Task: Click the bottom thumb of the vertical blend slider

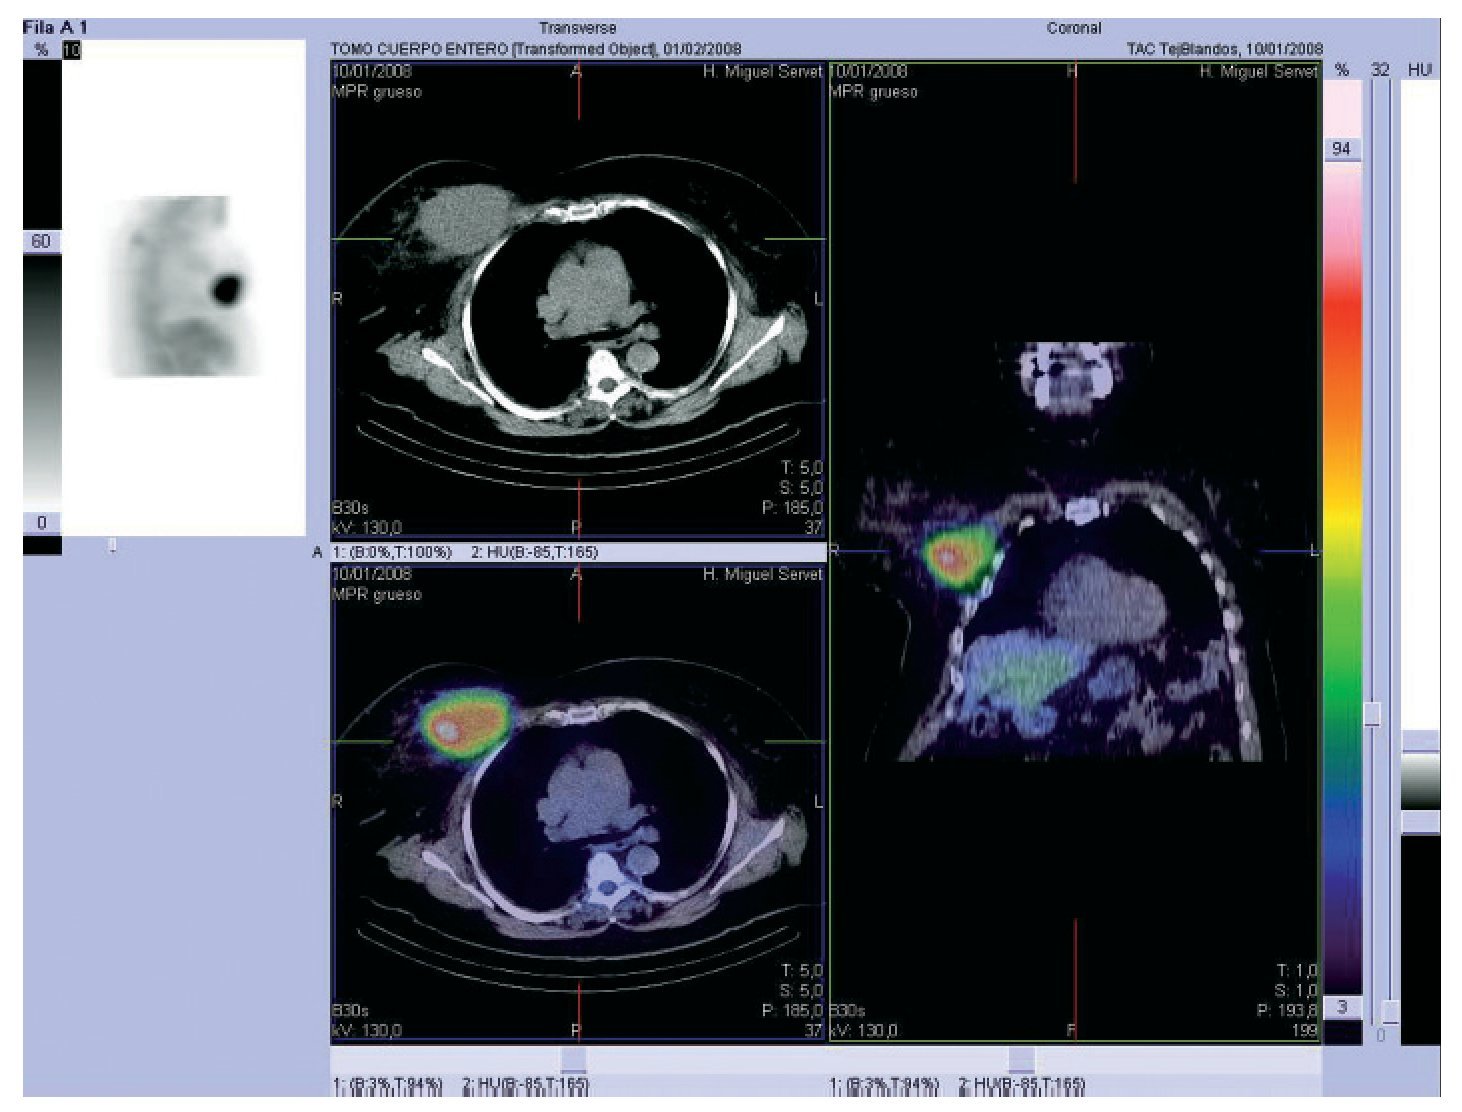Action: point(1389,1010)
